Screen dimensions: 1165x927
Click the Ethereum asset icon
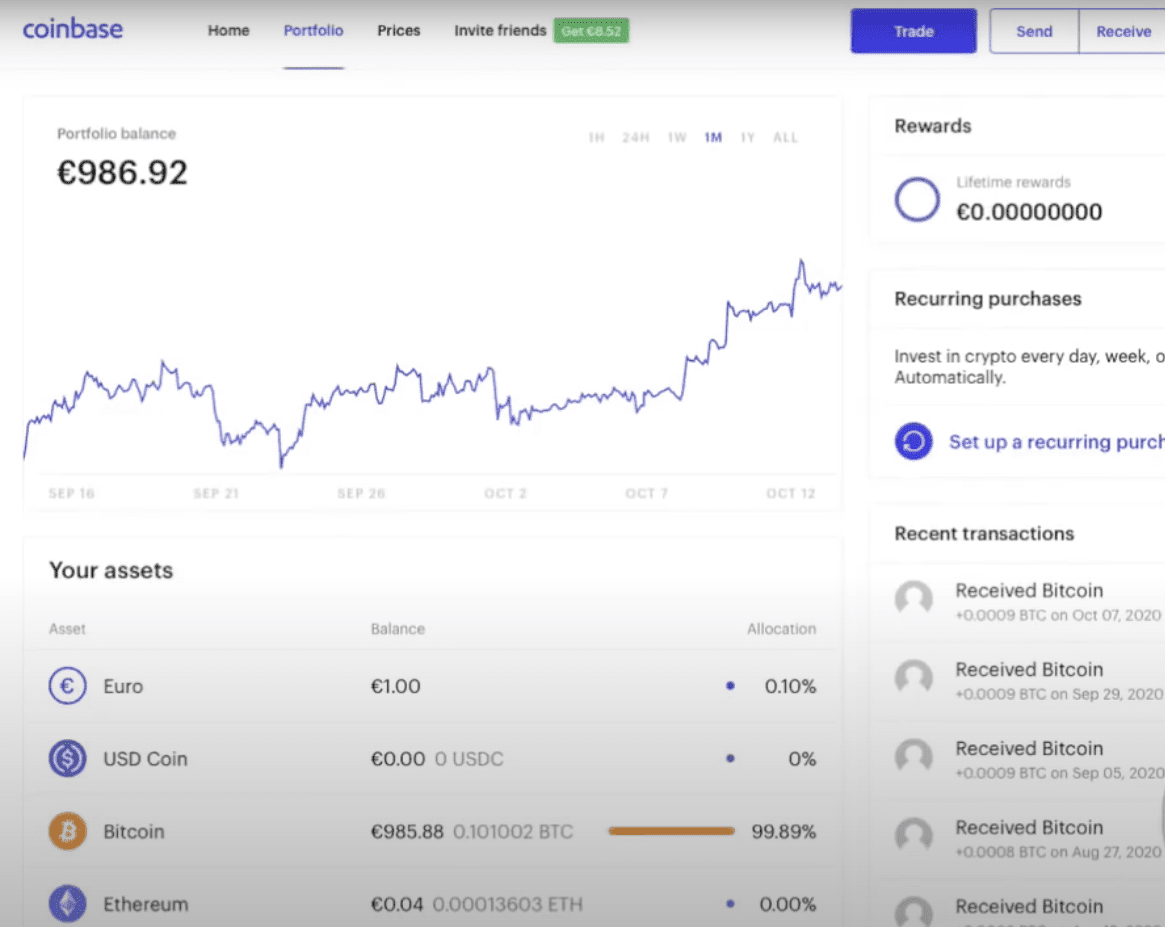68,904
